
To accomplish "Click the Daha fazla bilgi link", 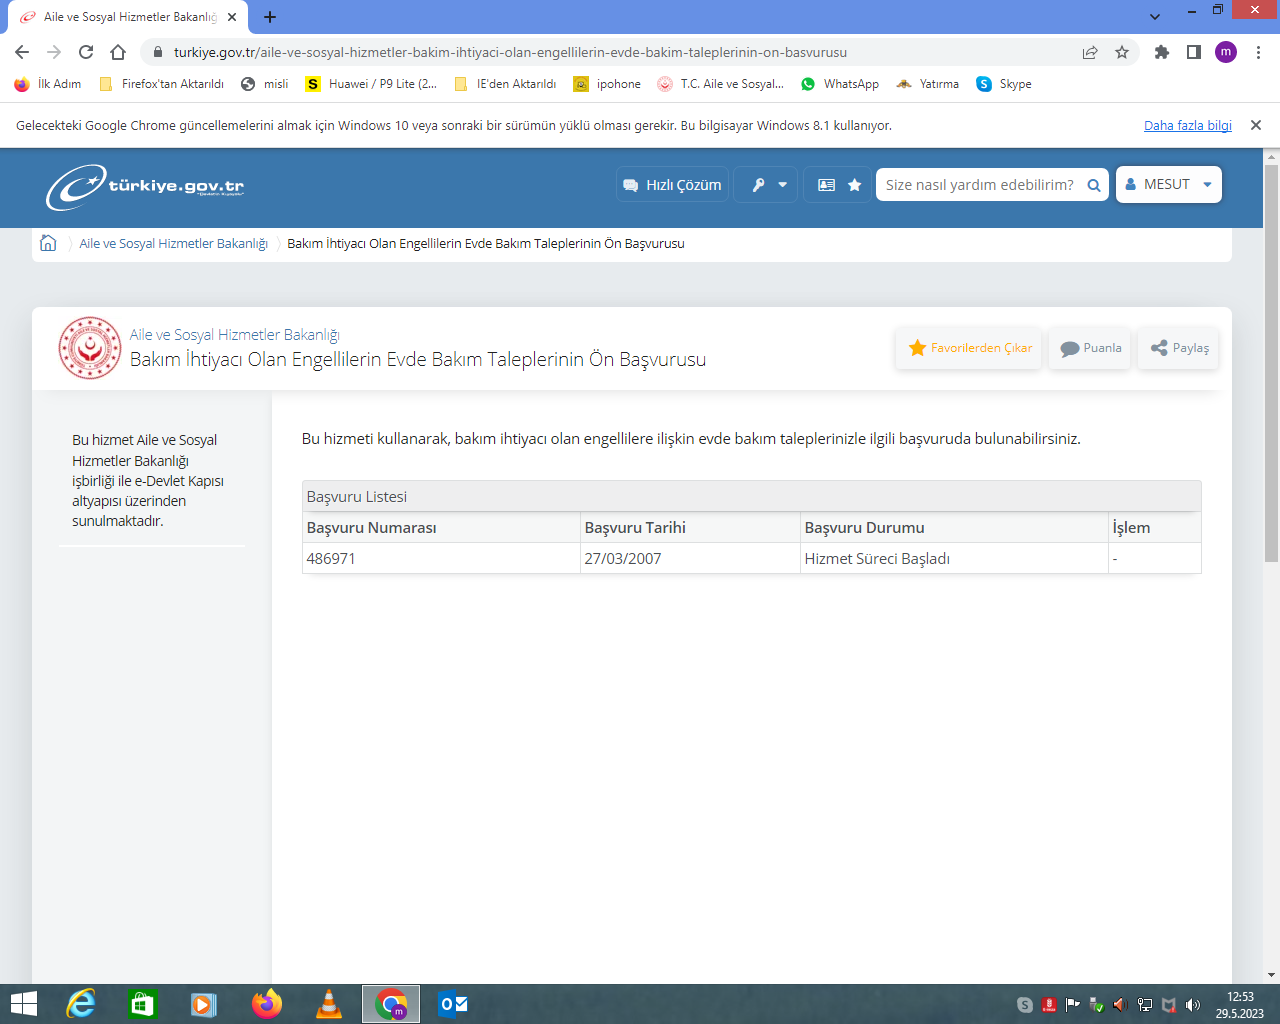I will [x=1187, y=126].
